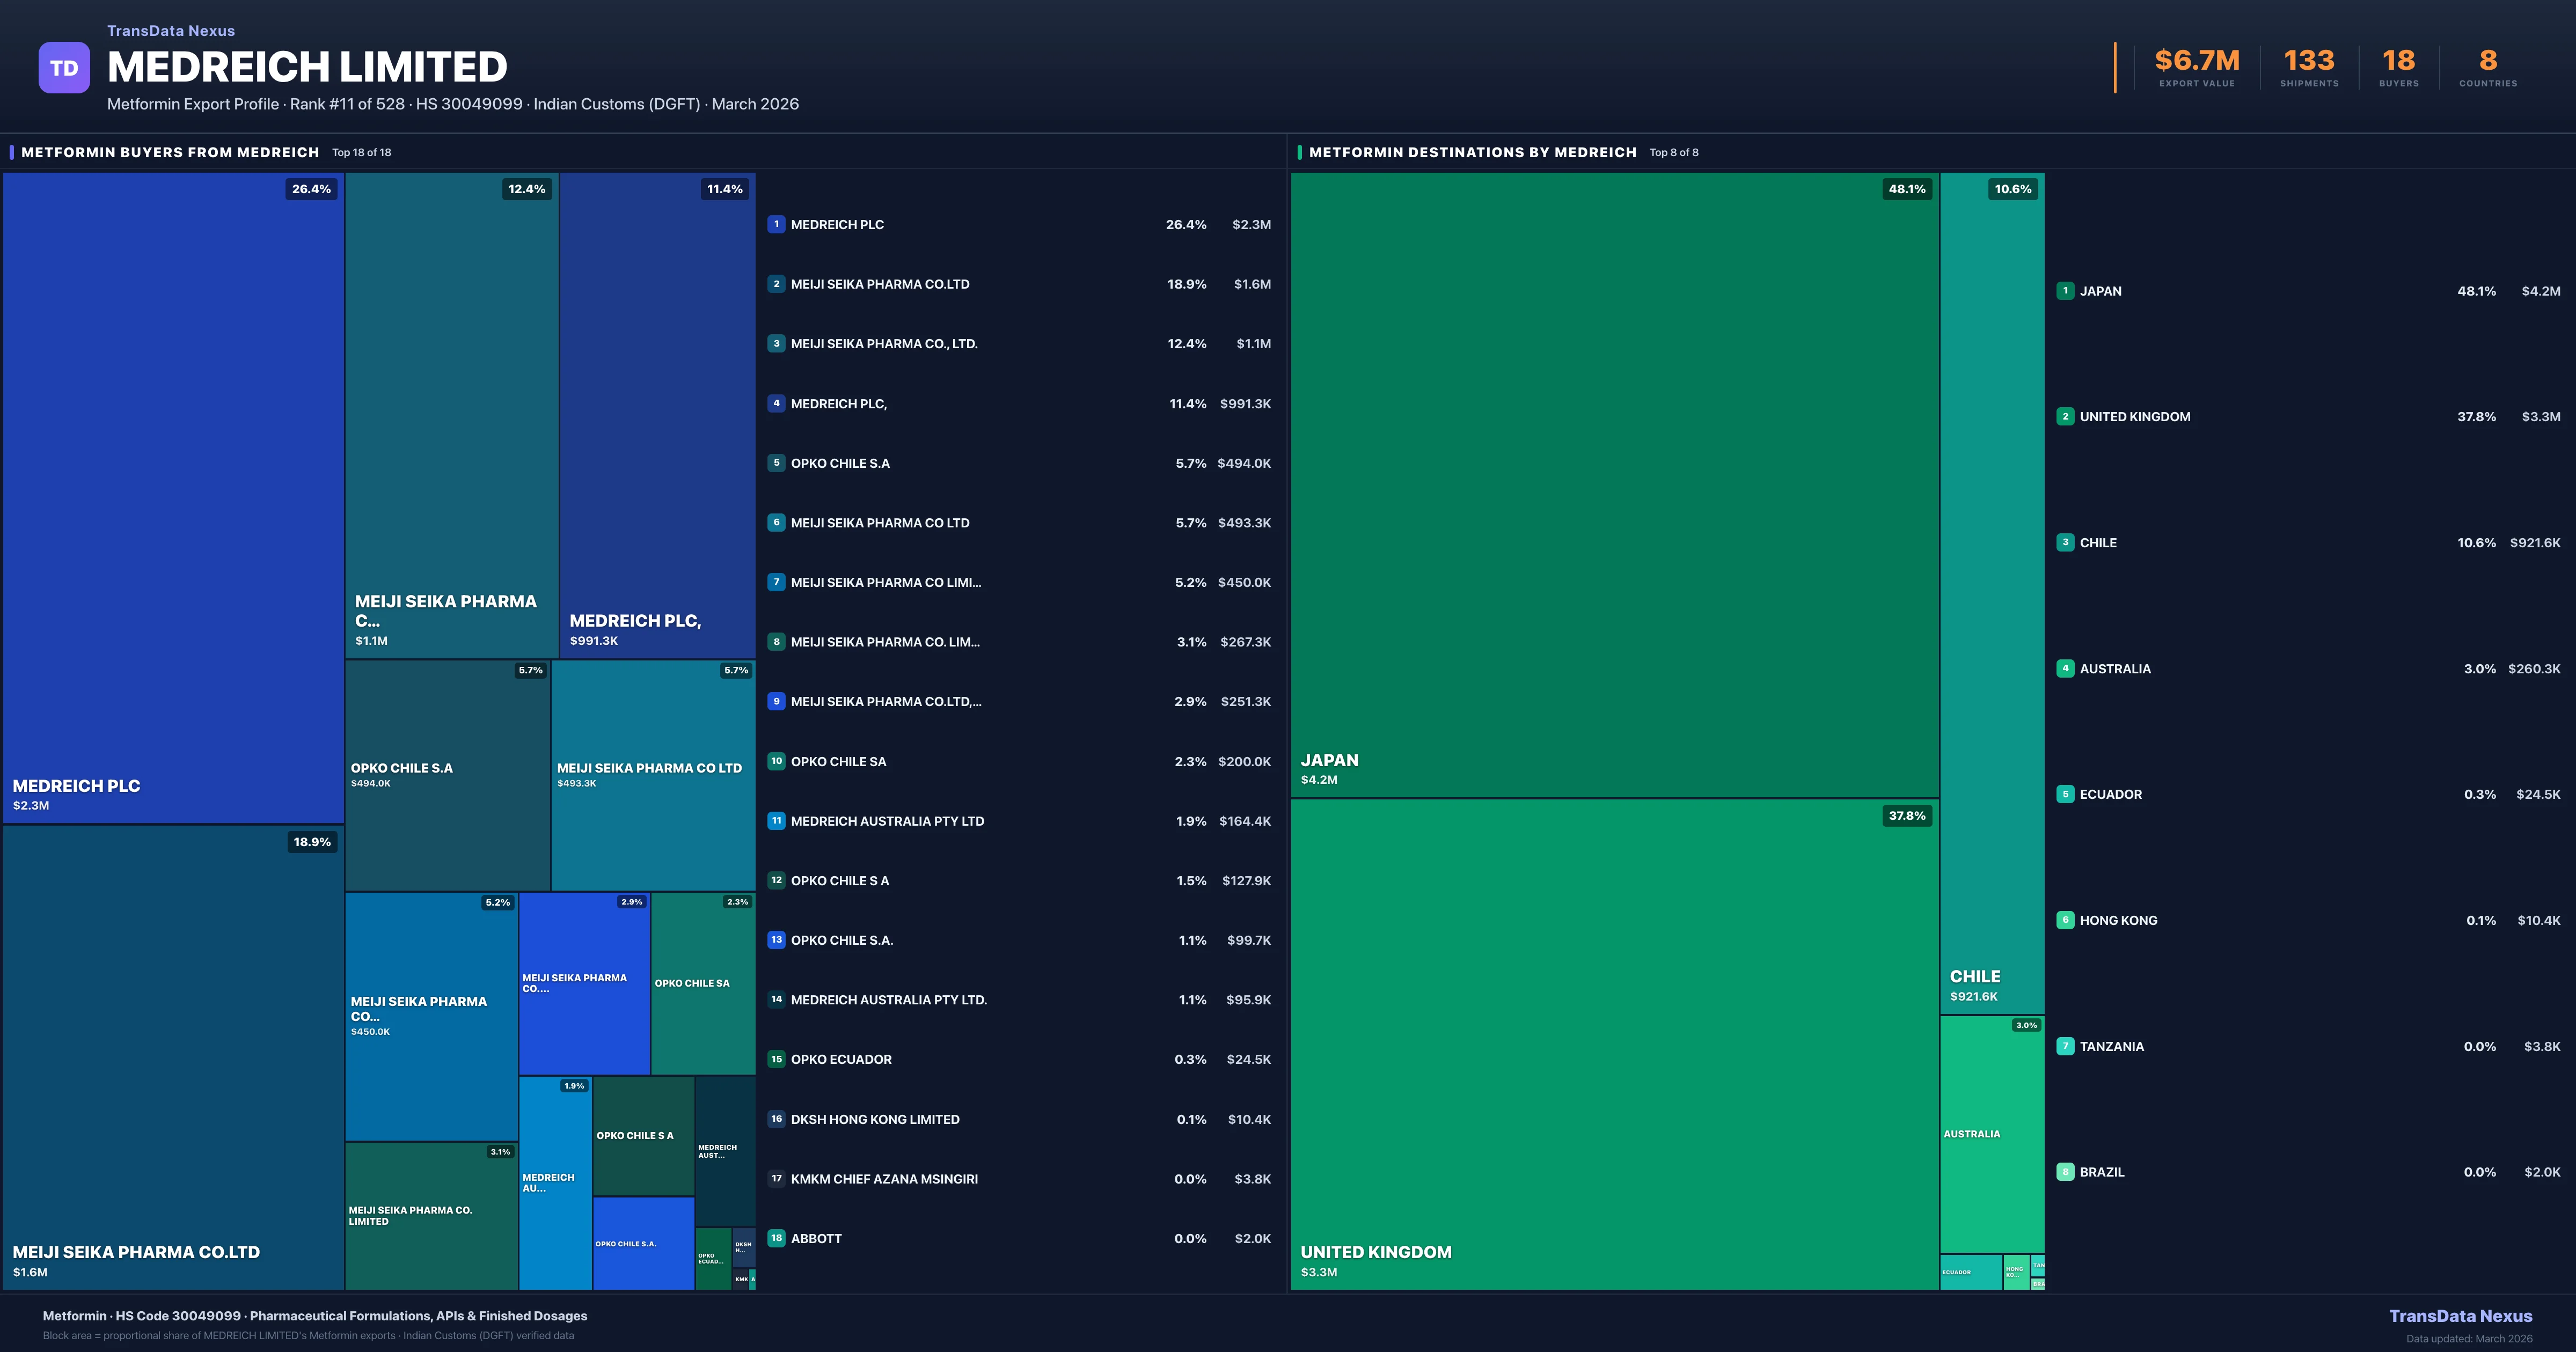This screenshot has height=1352, width=2576.
Task: Click the TransData Nexus footer link
Action: (2460, 1316)
